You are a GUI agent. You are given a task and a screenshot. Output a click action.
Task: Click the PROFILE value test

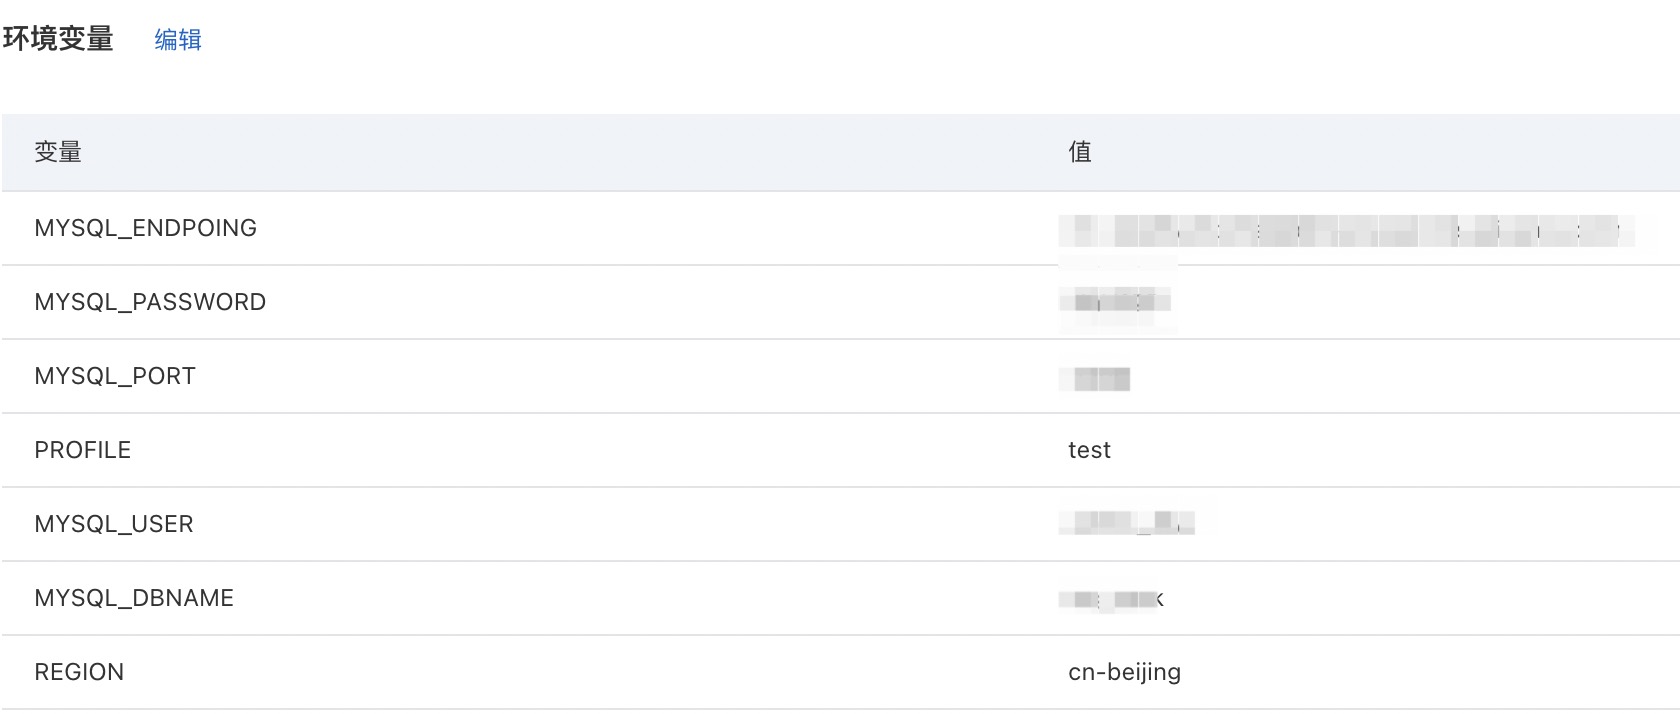(x=1089, y=450)
